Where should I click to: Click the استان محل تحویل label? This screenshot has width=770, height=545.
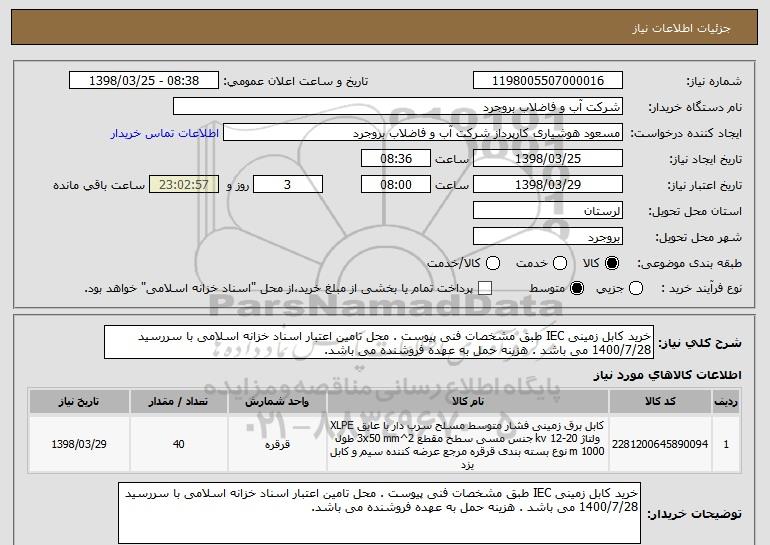[695, 211]
